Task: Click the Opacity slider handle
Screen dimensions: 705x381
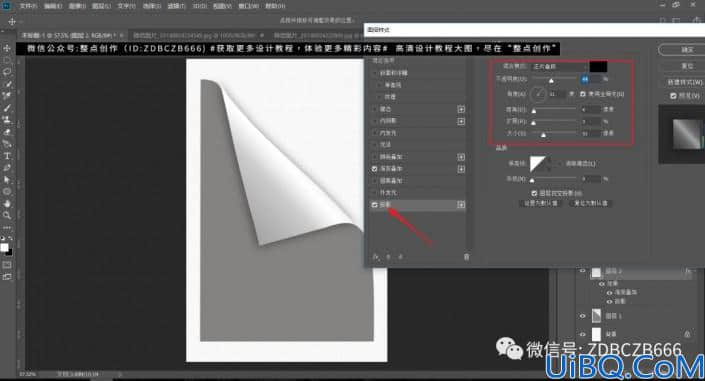Action: point(551,81)
